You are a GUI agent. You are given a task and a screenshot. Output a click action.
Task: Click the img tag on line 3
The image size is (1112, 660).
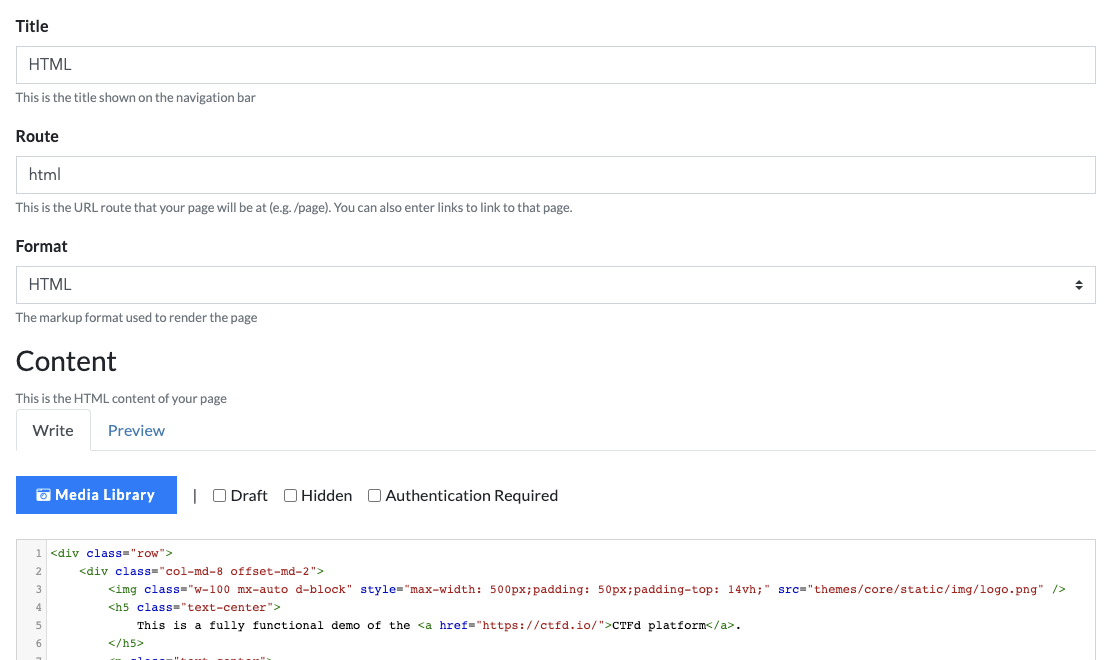pyautogui.click(x=126, y=589)
